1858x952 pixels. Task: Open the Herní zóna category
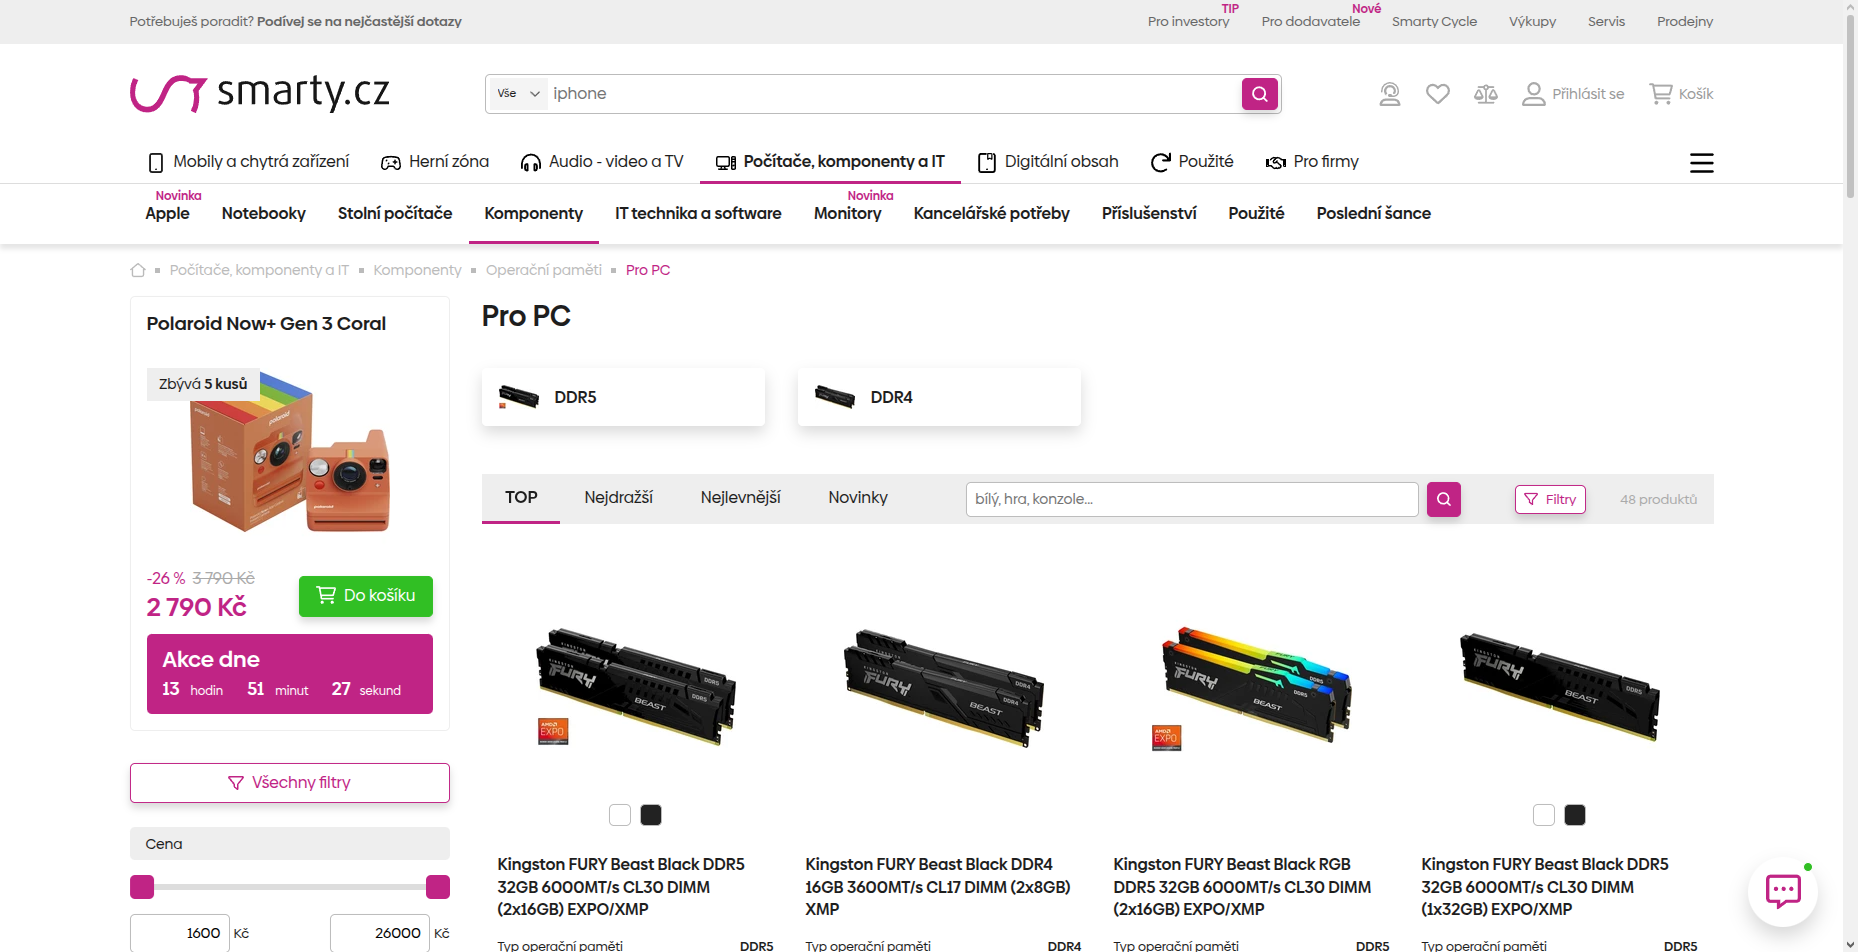pyautogui.click(x=435, y=162)
